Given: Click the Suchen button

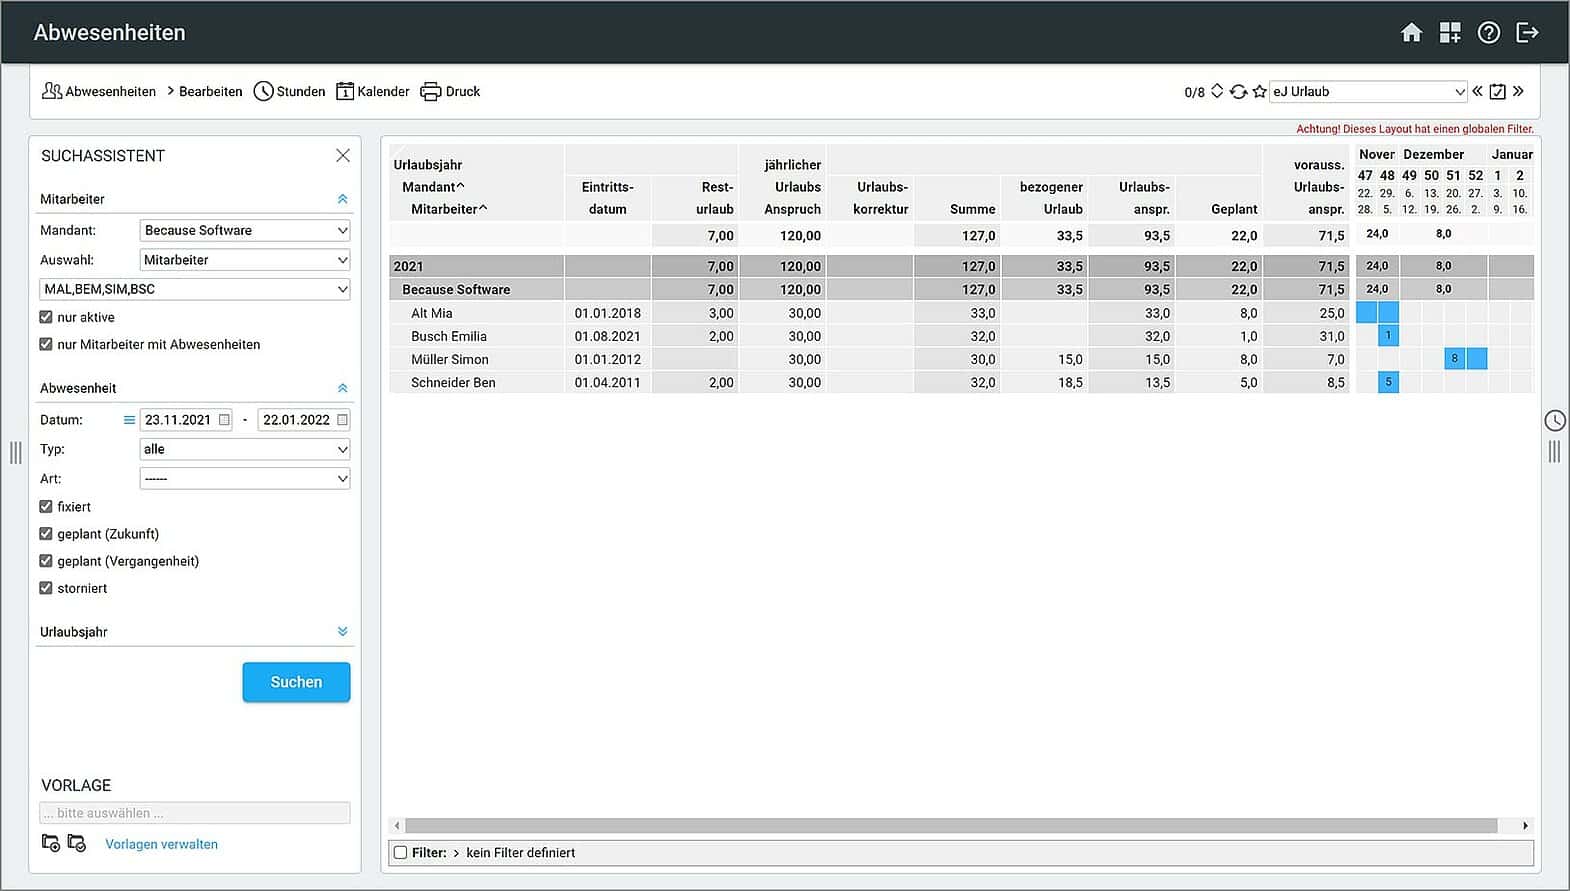Looking at the screenshot, I should (296, 682).
